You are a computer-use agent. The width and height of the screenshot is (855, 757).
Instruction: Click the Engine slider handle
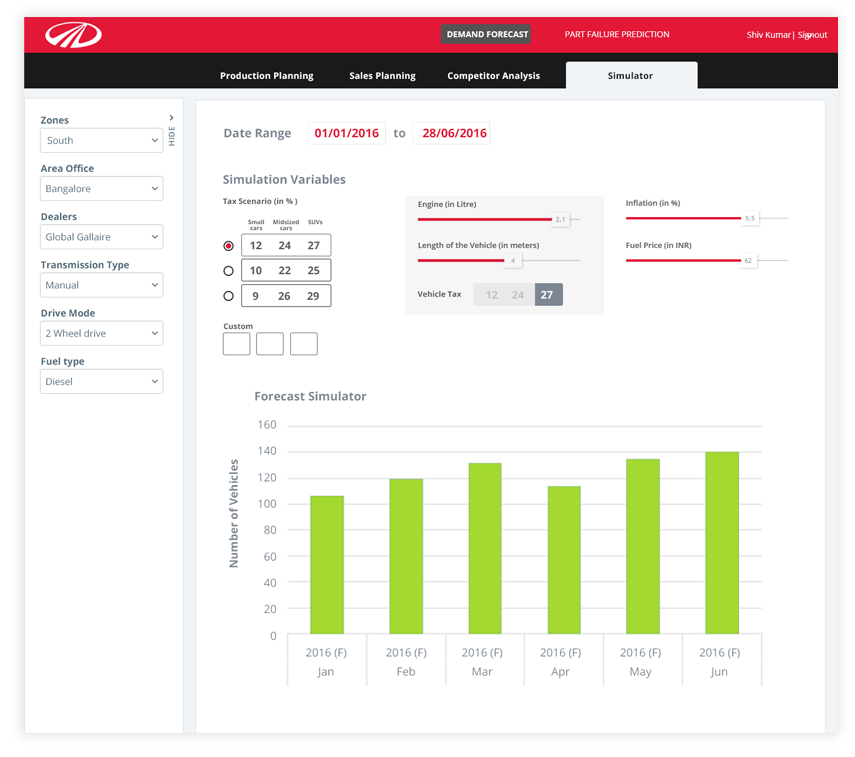click(560, 219)
